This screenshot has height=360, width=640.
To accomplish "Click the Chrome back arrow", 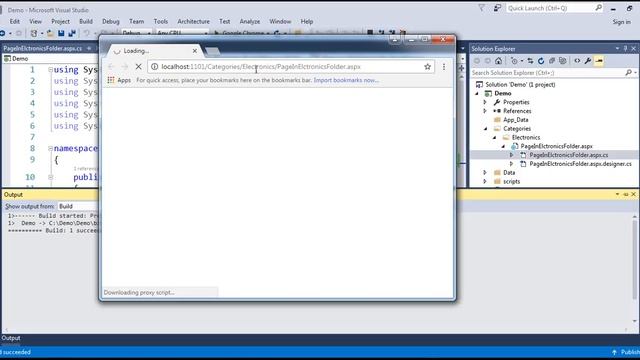I will [111, 67].
